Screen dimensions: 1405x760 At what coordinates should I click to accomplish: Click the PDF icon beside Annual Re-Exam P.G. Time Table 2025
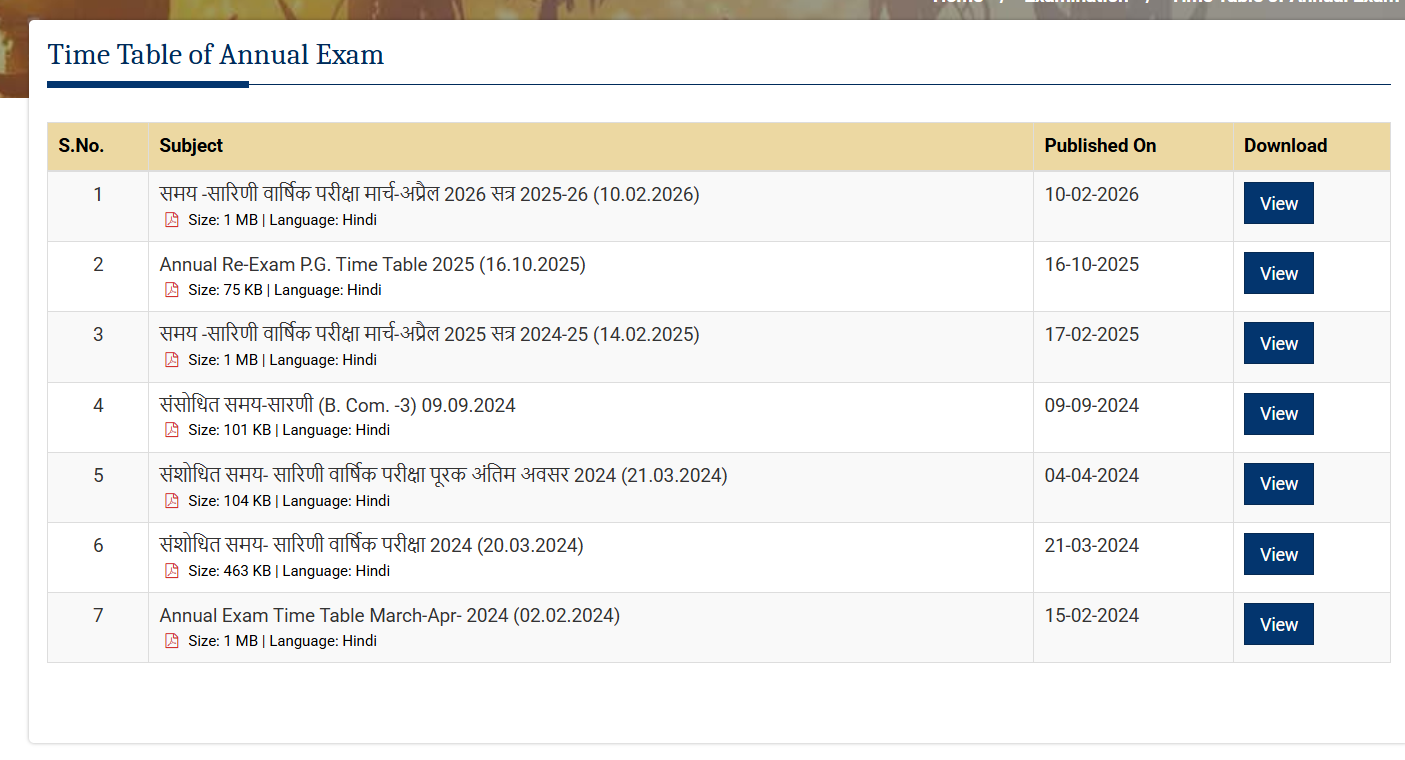(x=171, y=289)
